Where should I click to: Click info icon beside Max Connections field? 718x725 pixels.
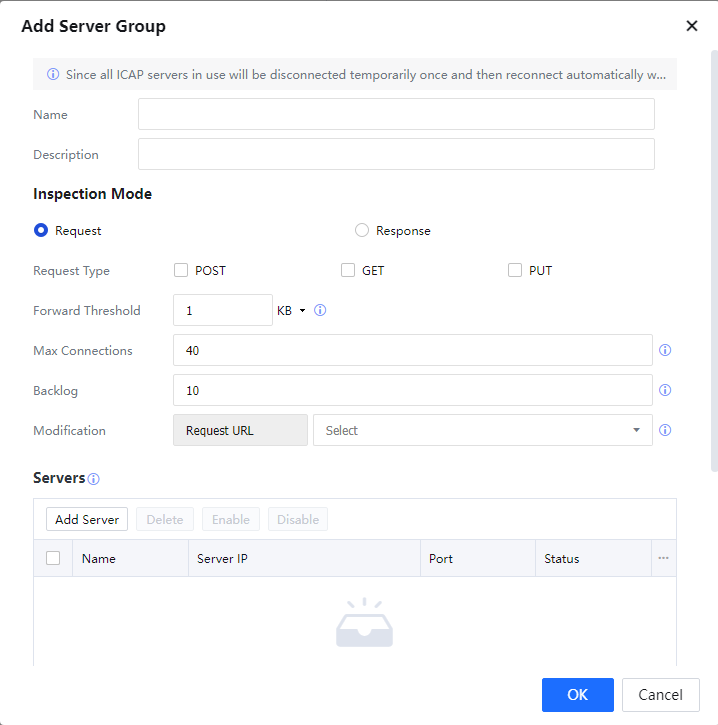(665, 351)
